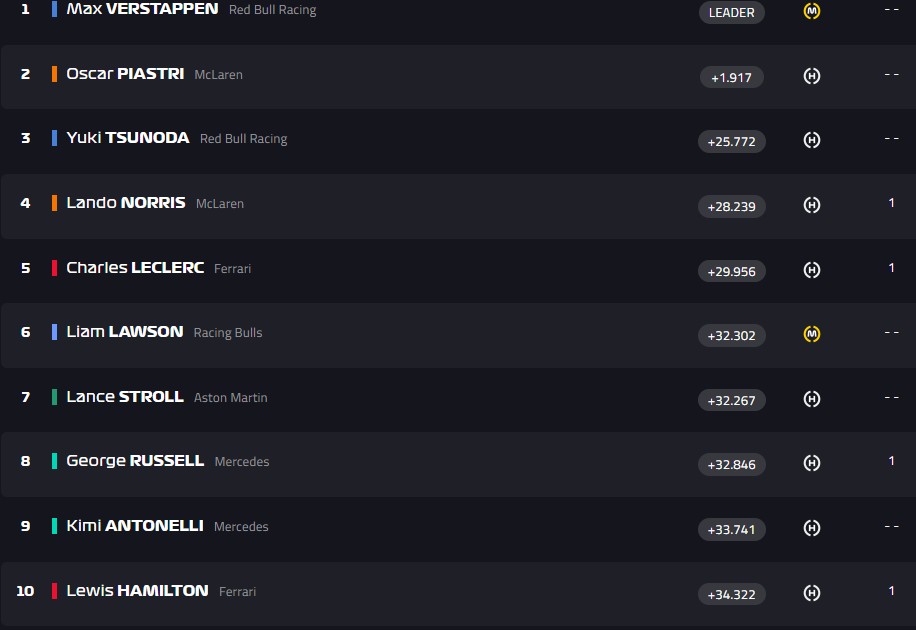Click Lawson's yellow medium tyre icon
The image size is (916, 630).
point(812,334)
